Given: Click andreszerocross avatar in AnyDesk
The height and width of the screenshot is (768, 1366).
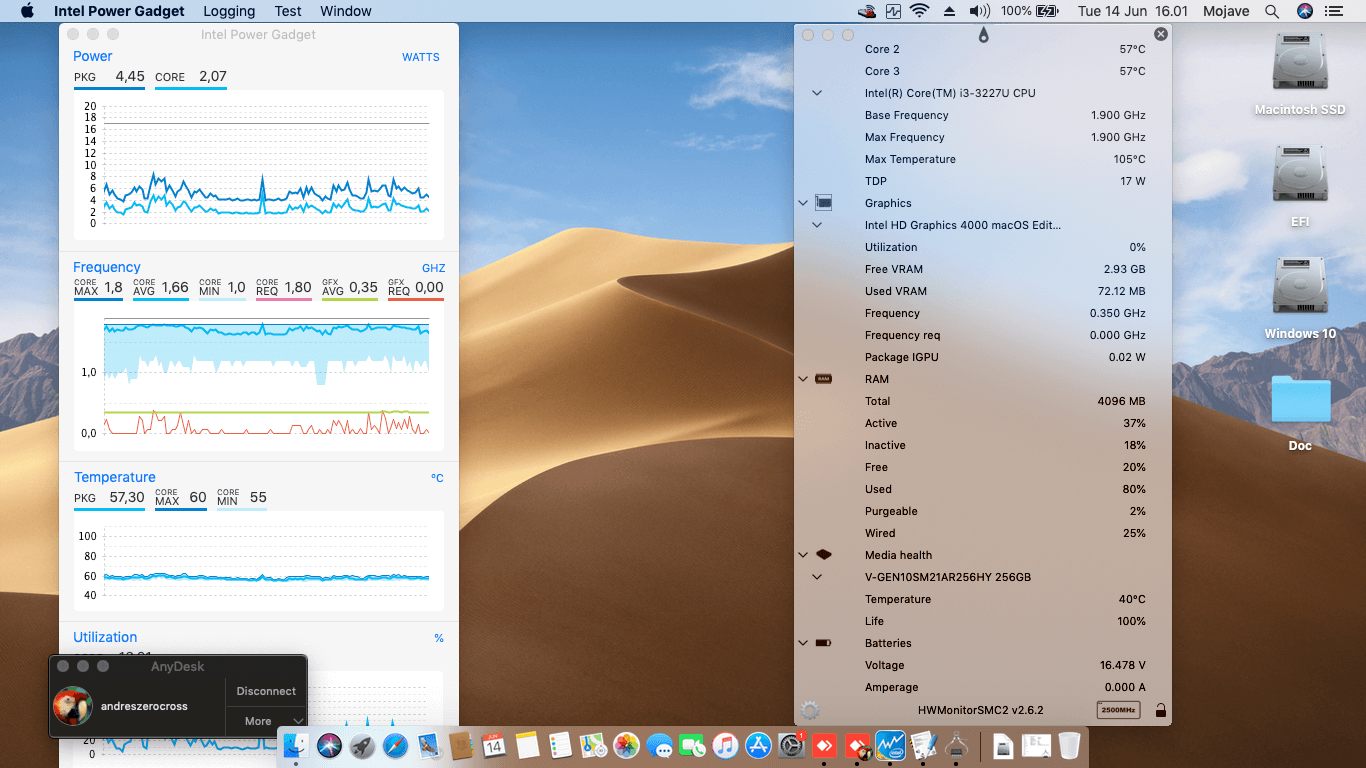Looking at the screenshot, I should [x=72, y=706].
